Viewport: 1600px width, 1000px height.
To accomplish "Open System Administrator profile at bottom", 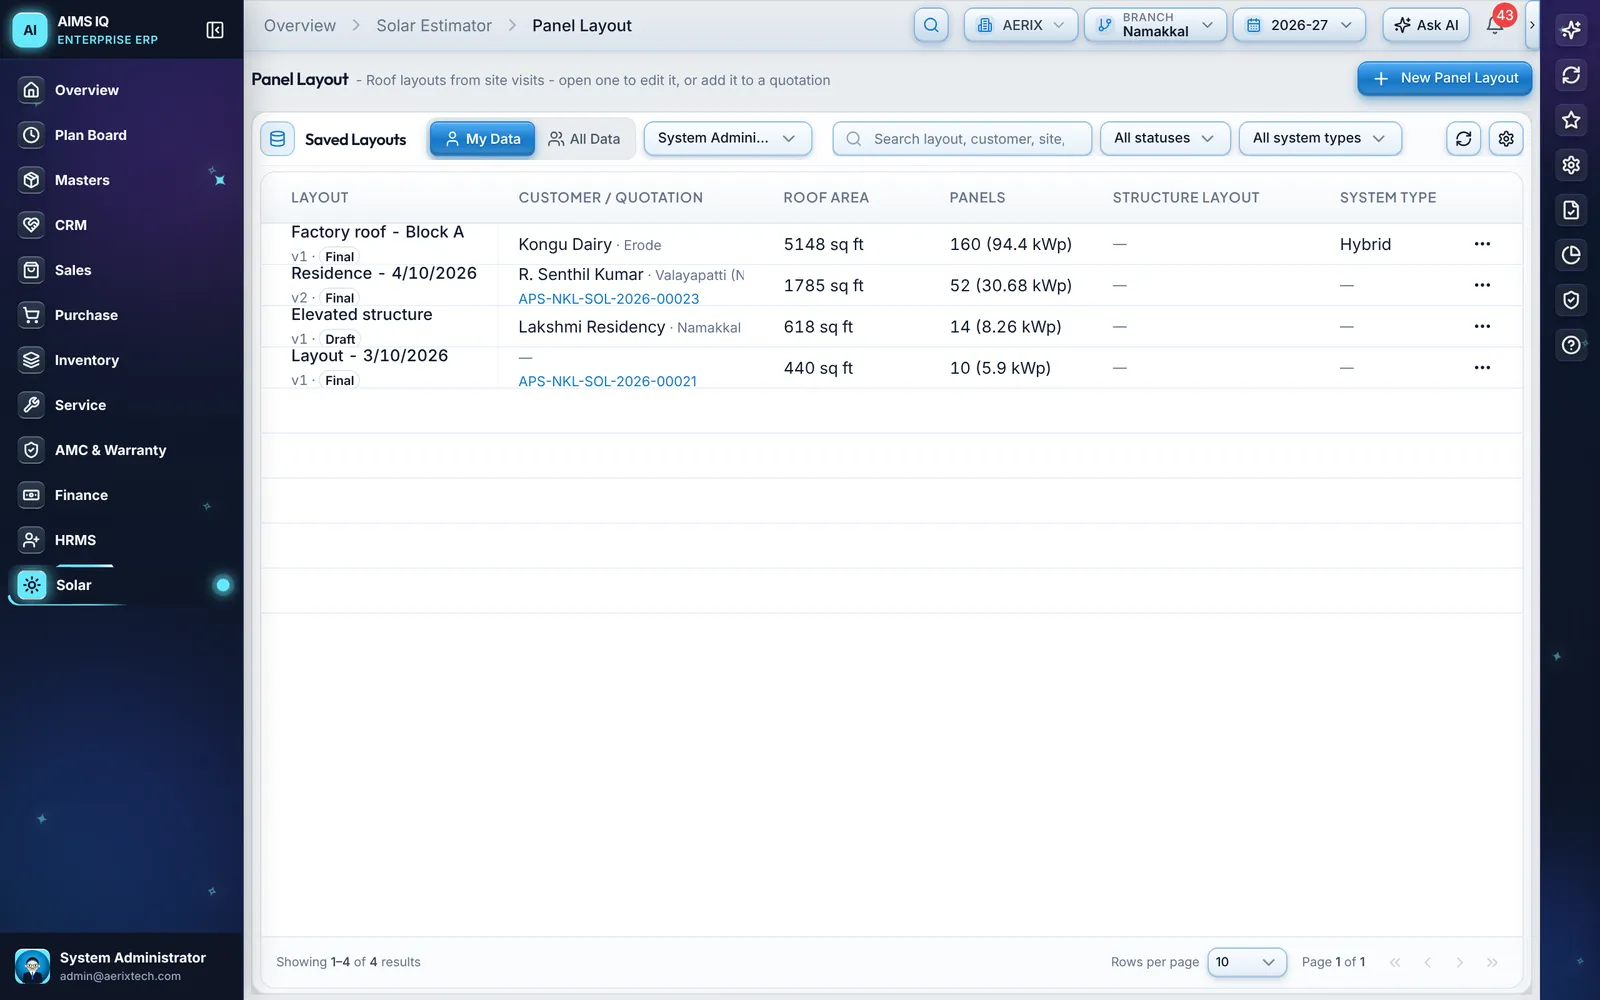I will point(122,966).
